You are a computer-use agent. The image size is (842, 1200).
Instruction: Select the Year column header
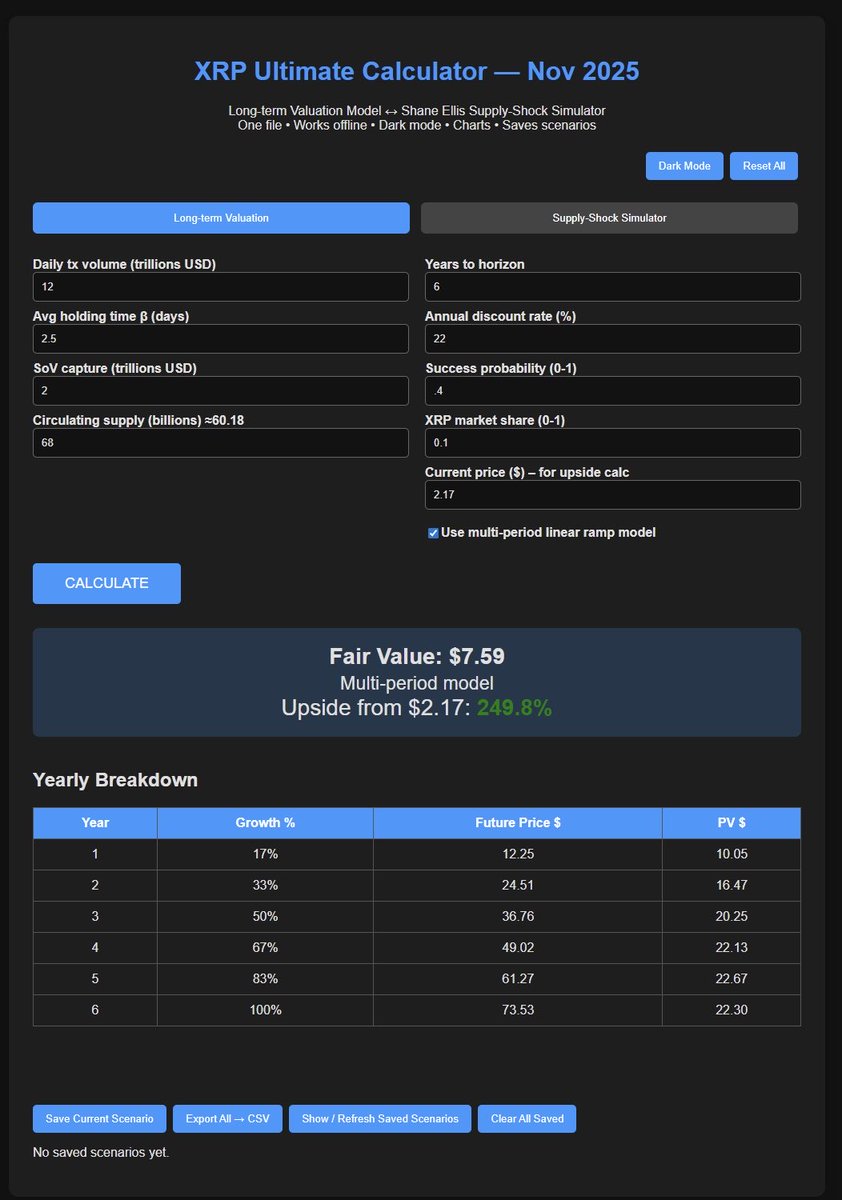coord(95,823)
